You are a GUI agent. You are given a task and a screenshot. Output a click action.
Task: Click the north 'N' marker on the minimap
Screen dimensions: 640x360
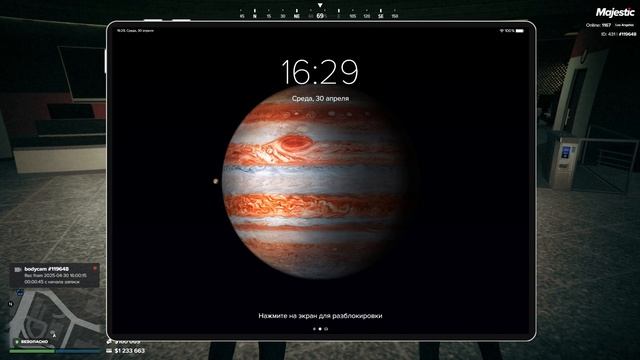11,304
